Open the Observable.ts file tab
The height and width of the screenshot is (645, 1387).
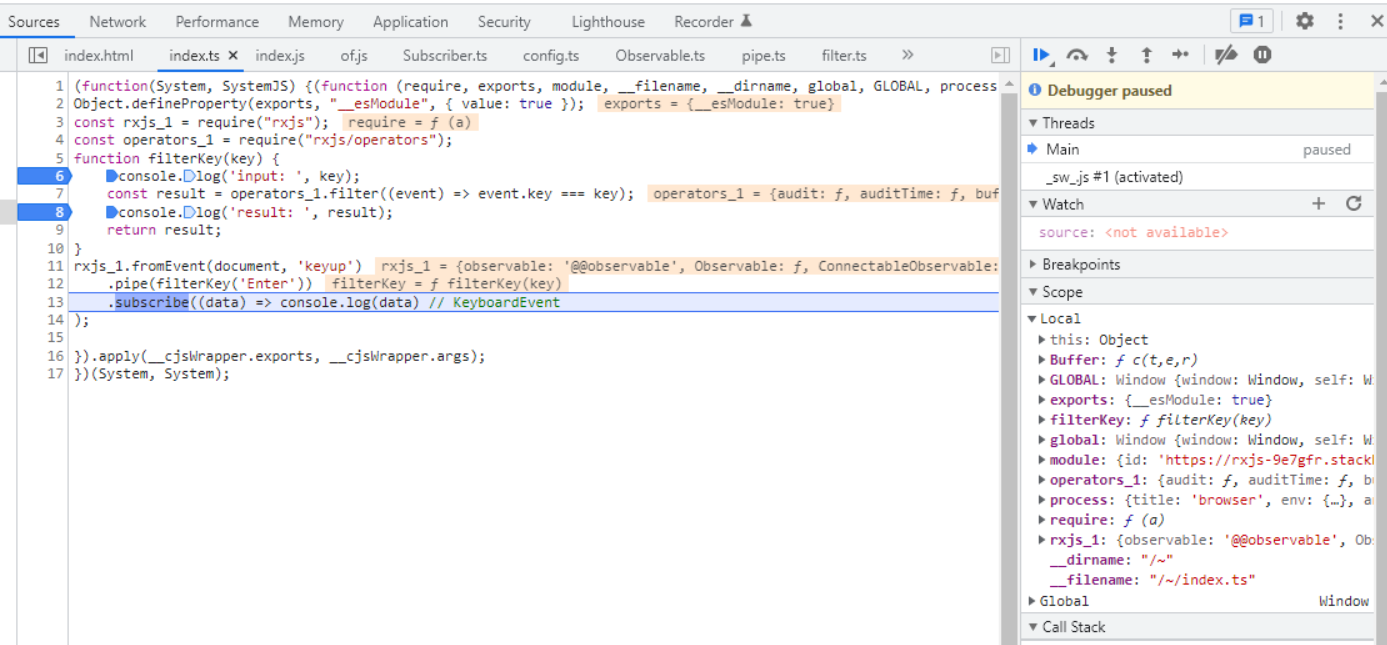(x=660, y=55)
